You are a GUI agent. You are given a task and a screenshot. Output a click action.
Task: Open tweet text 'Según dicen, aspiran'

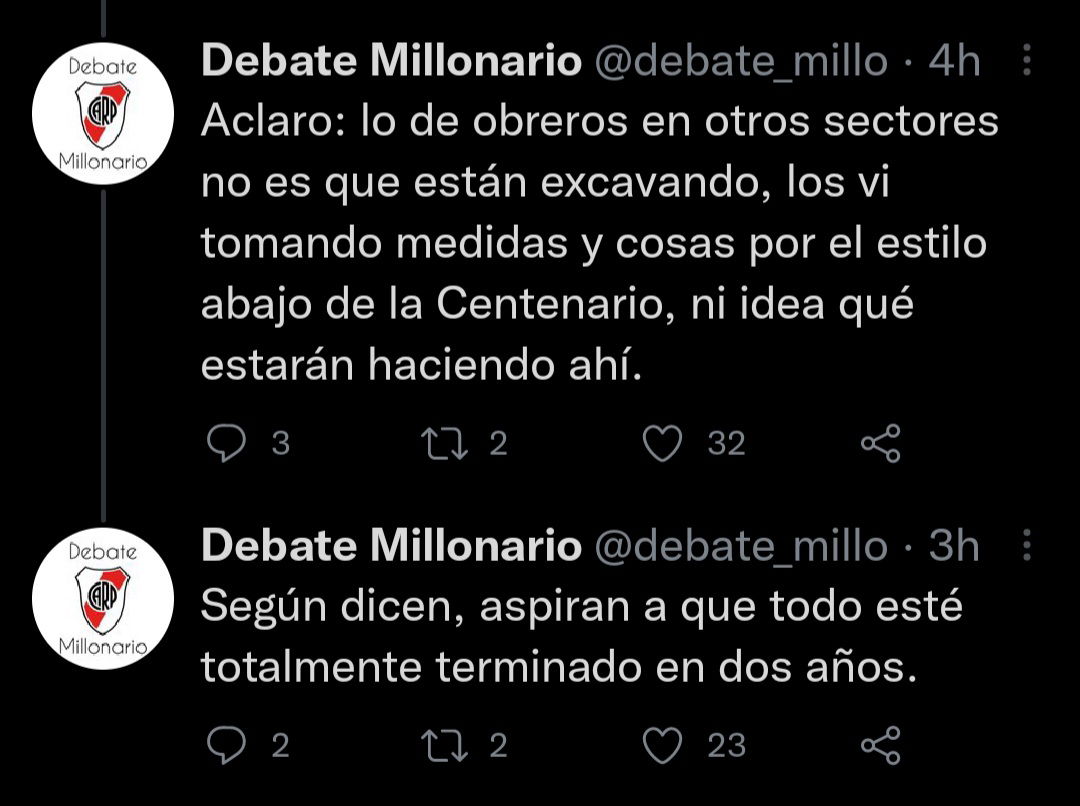[581, 637]
